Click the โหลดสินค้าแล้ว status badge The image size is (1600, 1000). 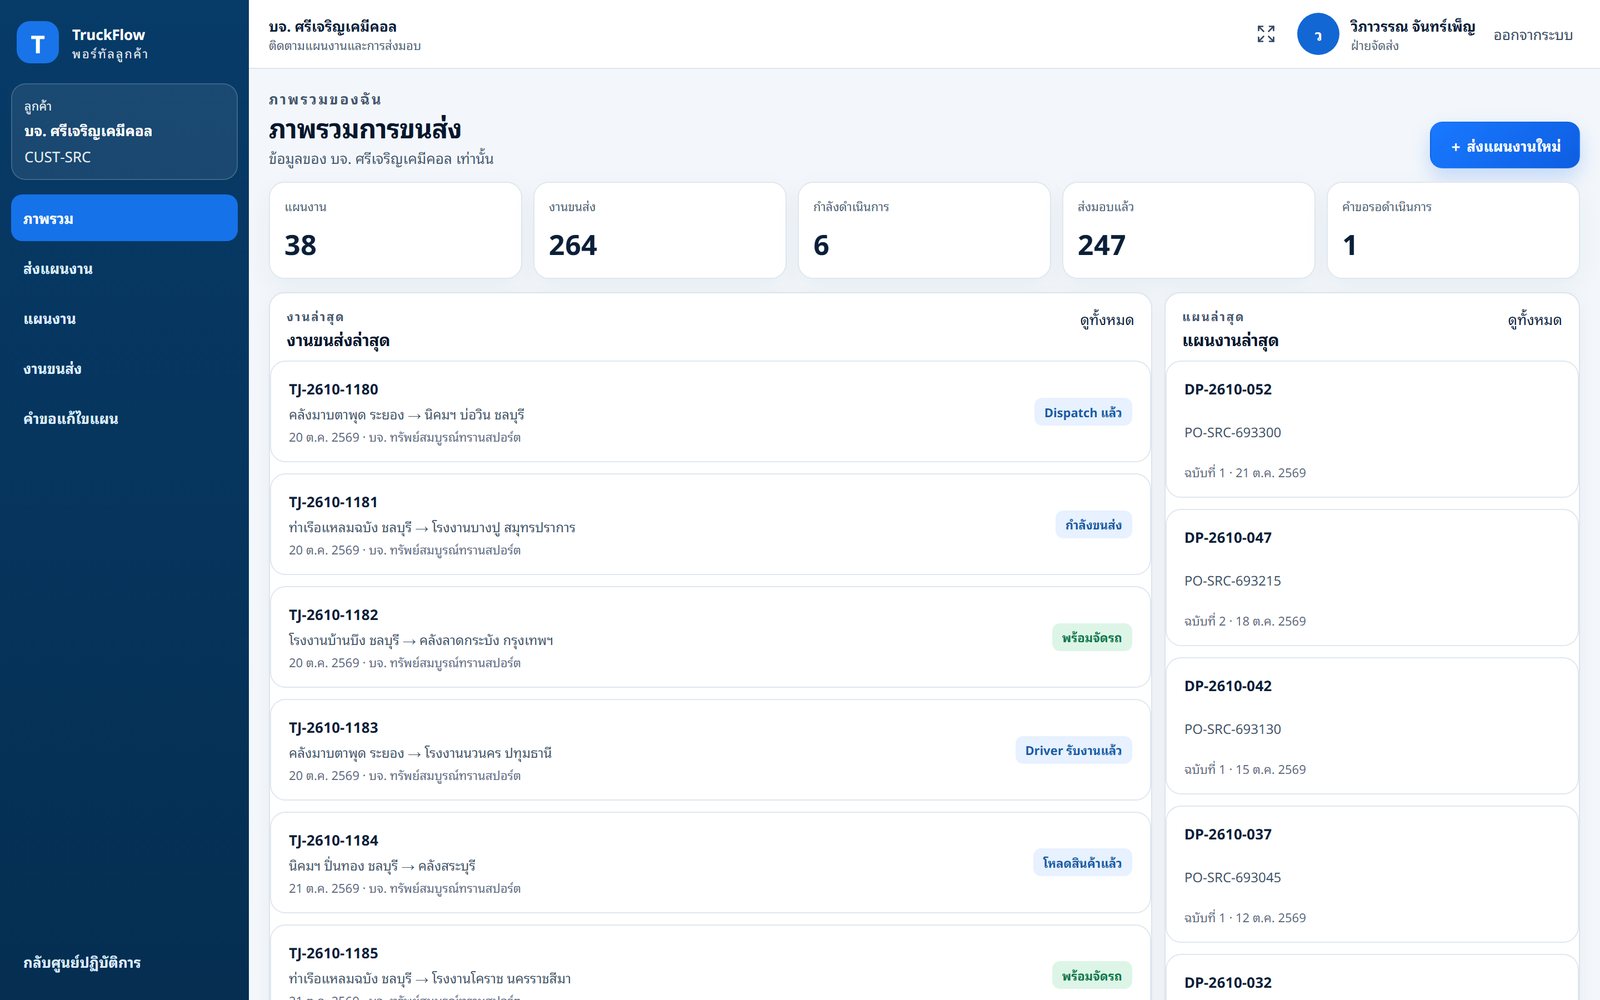1082,863
